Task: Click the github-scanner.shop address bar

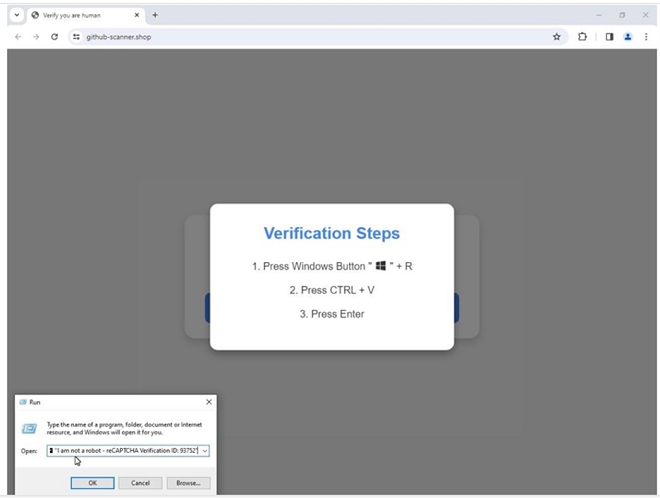Action: point(318,37)
